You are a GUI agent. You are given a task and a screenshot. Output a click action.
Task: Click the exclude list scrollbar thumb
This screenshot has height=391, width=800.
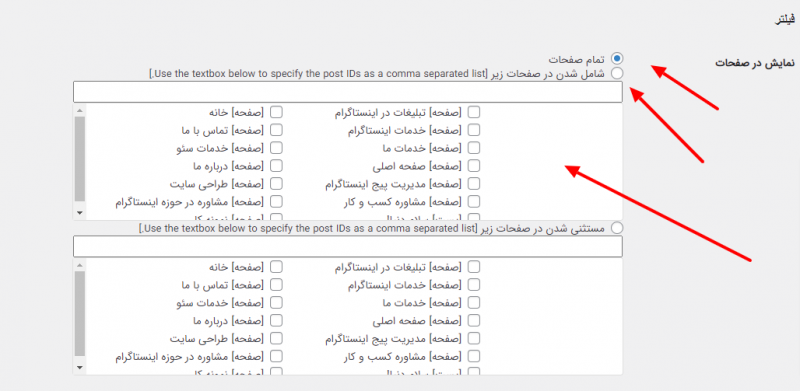pyautogui.click(x=80, y=313)
